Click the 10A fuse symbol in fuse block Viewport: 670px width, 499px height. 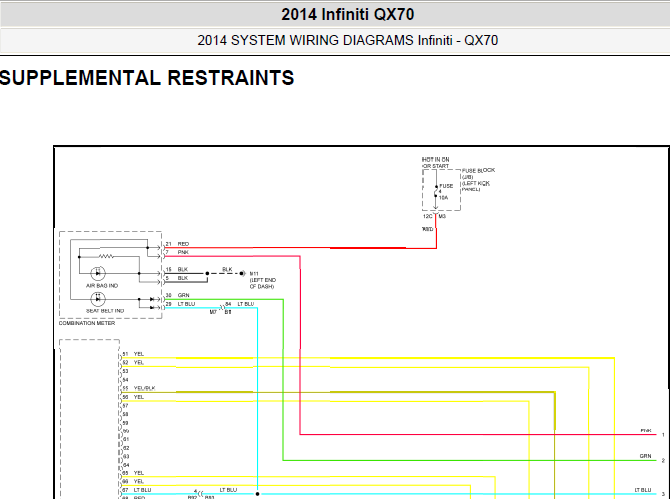click(436, 191)
